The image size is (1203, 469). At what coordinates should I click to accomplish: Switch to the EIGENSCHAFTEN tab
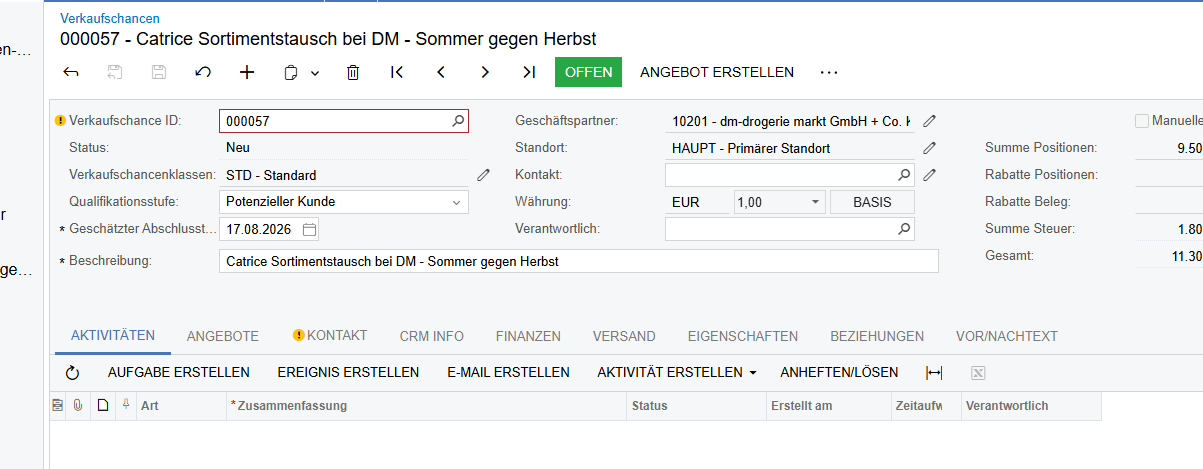tap(743, 336)
